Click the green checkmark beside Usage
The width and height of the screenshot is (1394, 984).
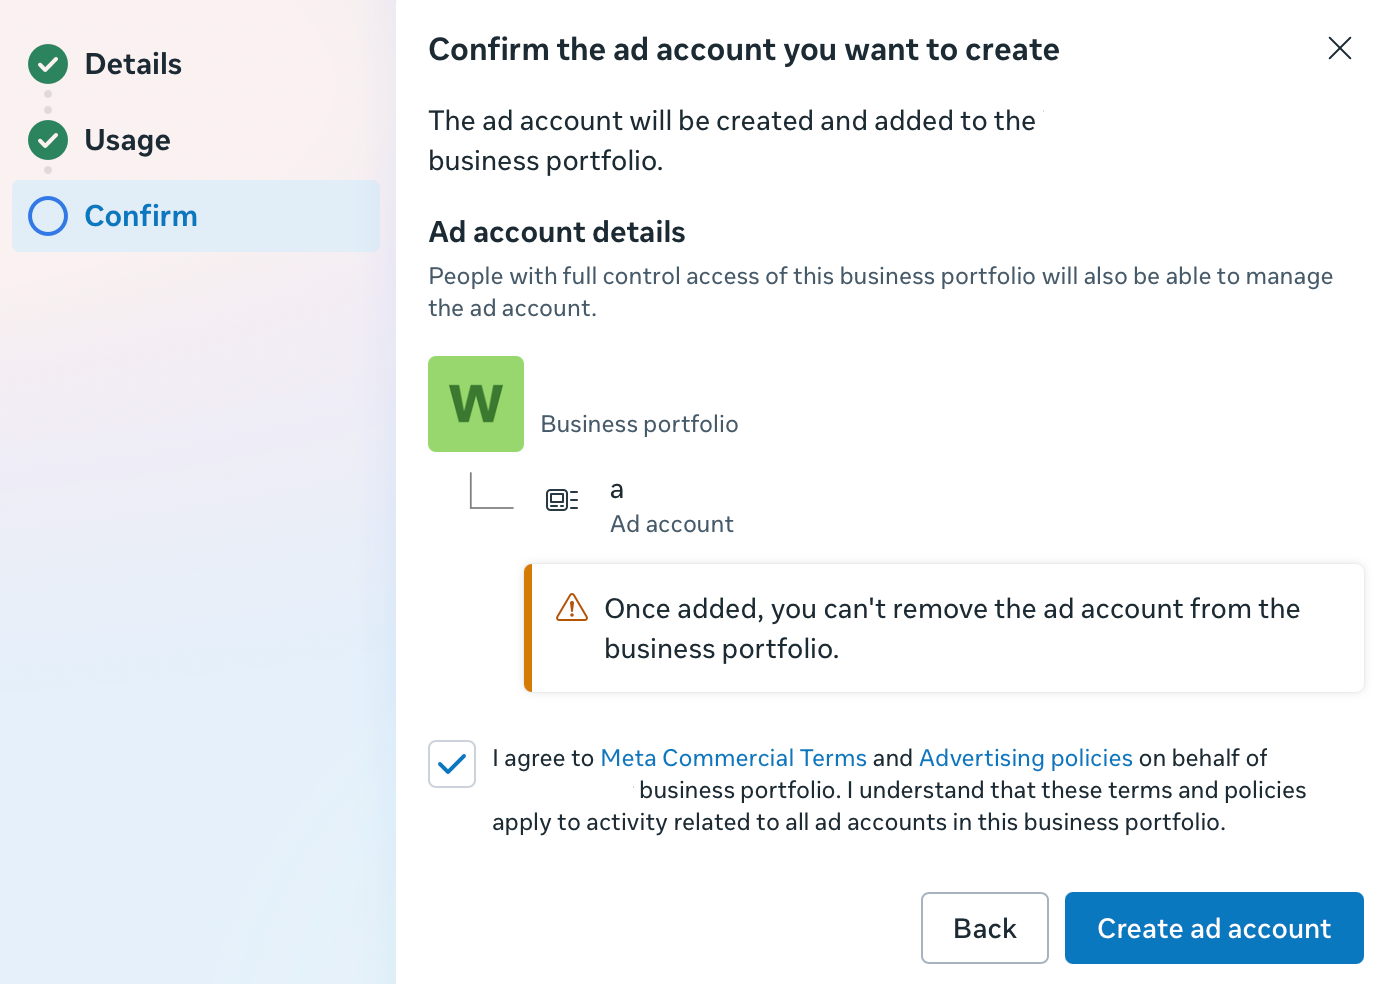pos(48,140)
